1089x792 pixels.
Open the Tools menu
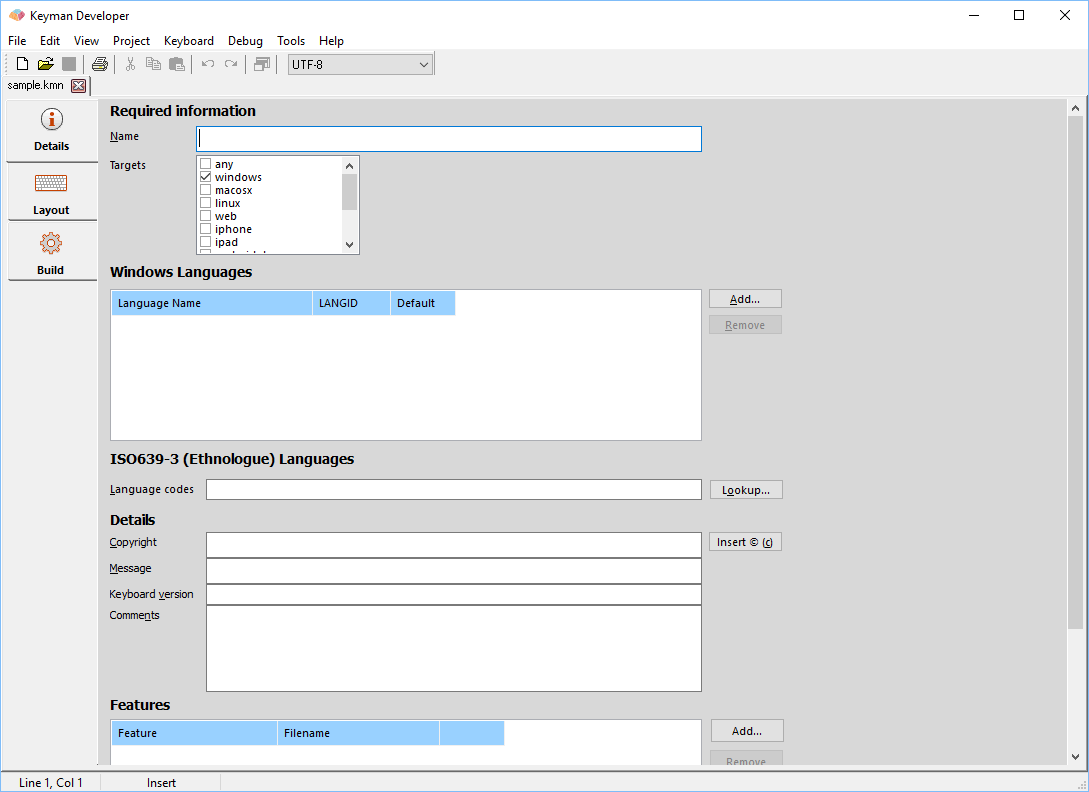point(291,41)
